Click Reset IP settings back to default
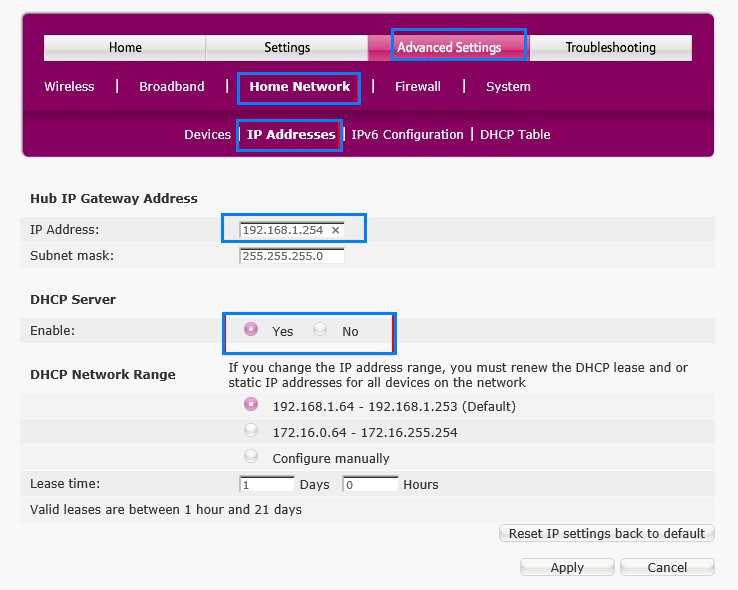 click(607, 534)
